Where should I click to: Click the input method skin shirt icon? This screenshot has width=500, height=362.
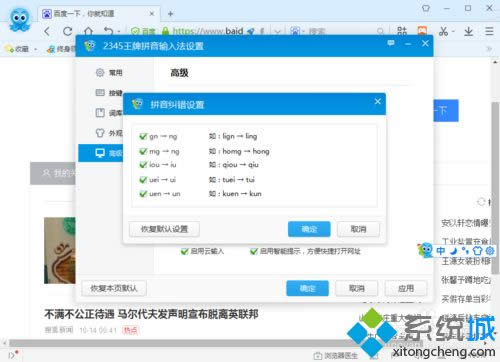click(477, 250)
